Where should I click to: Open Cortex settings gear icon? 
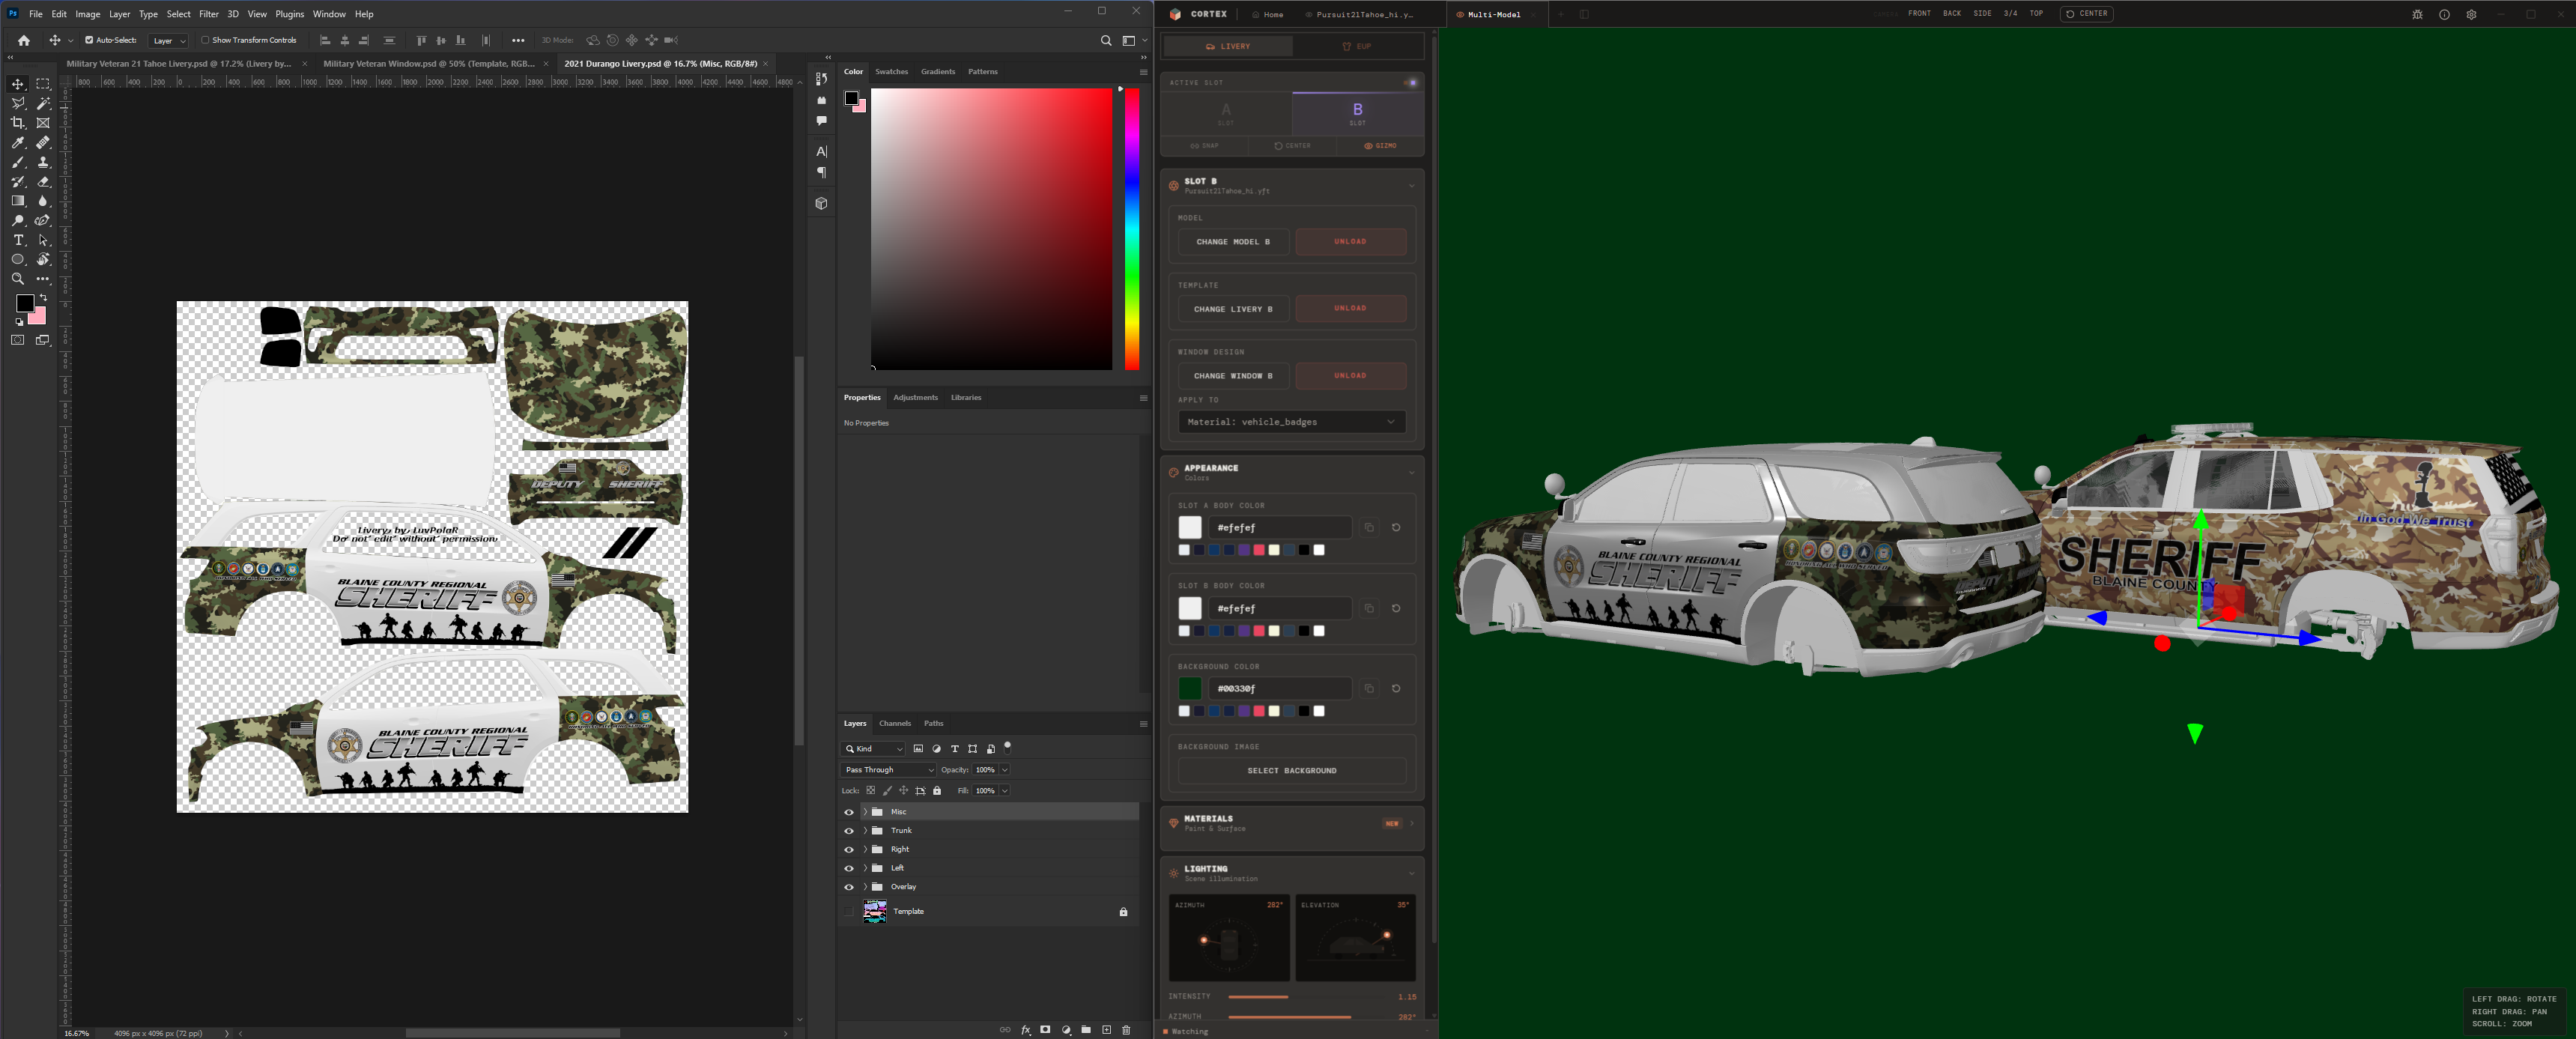click(x=2471, y=14)
